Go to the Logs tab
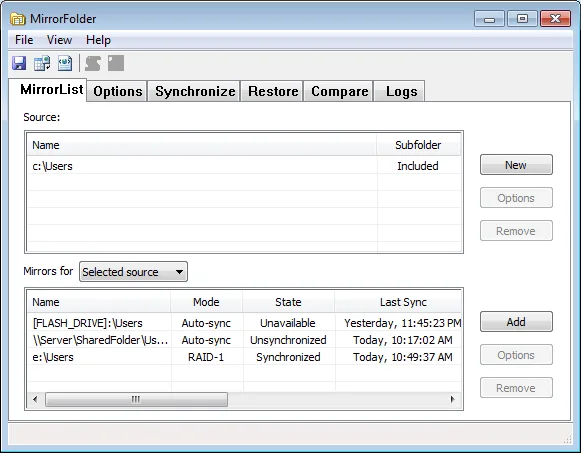Viewport: 581px width, 453px height. (401, 91)
